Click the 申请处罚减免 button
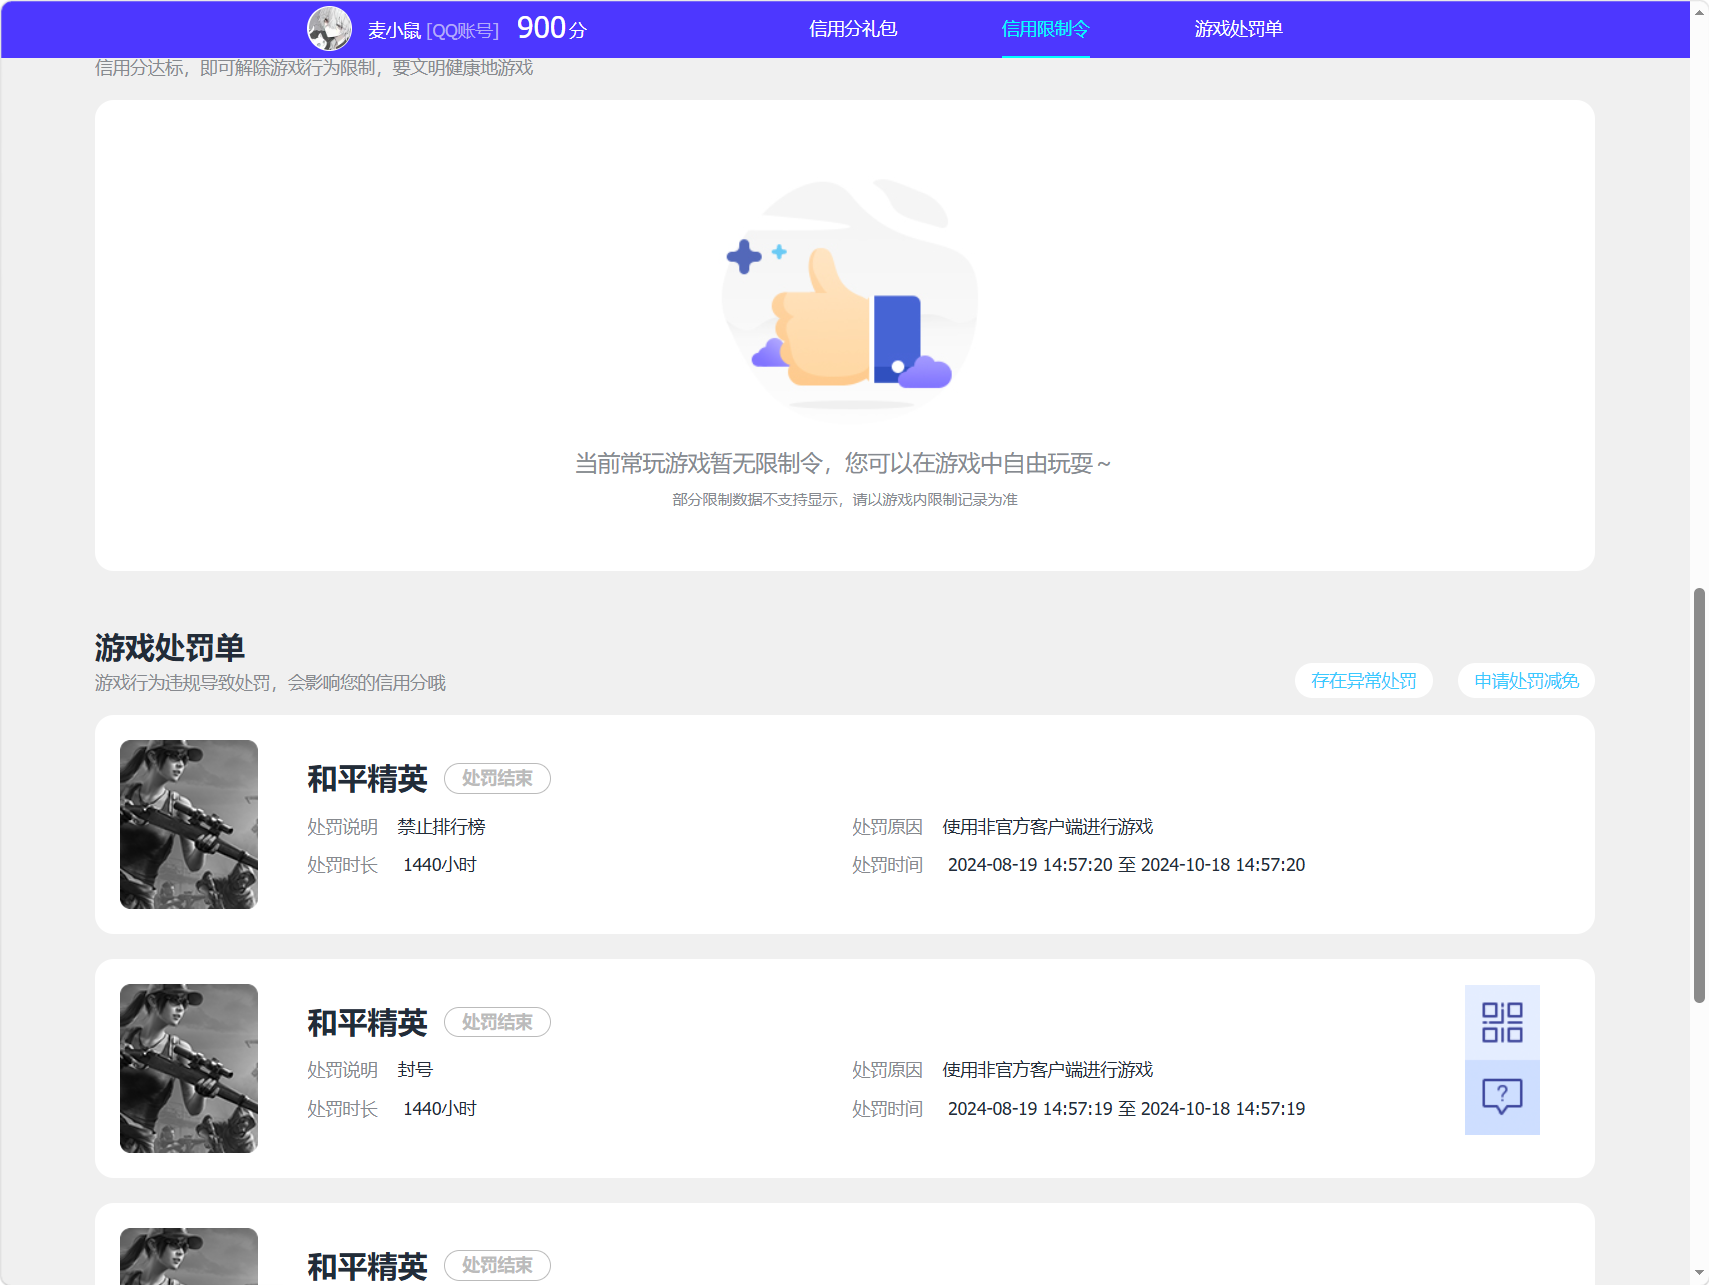 tap(1526, 681)
